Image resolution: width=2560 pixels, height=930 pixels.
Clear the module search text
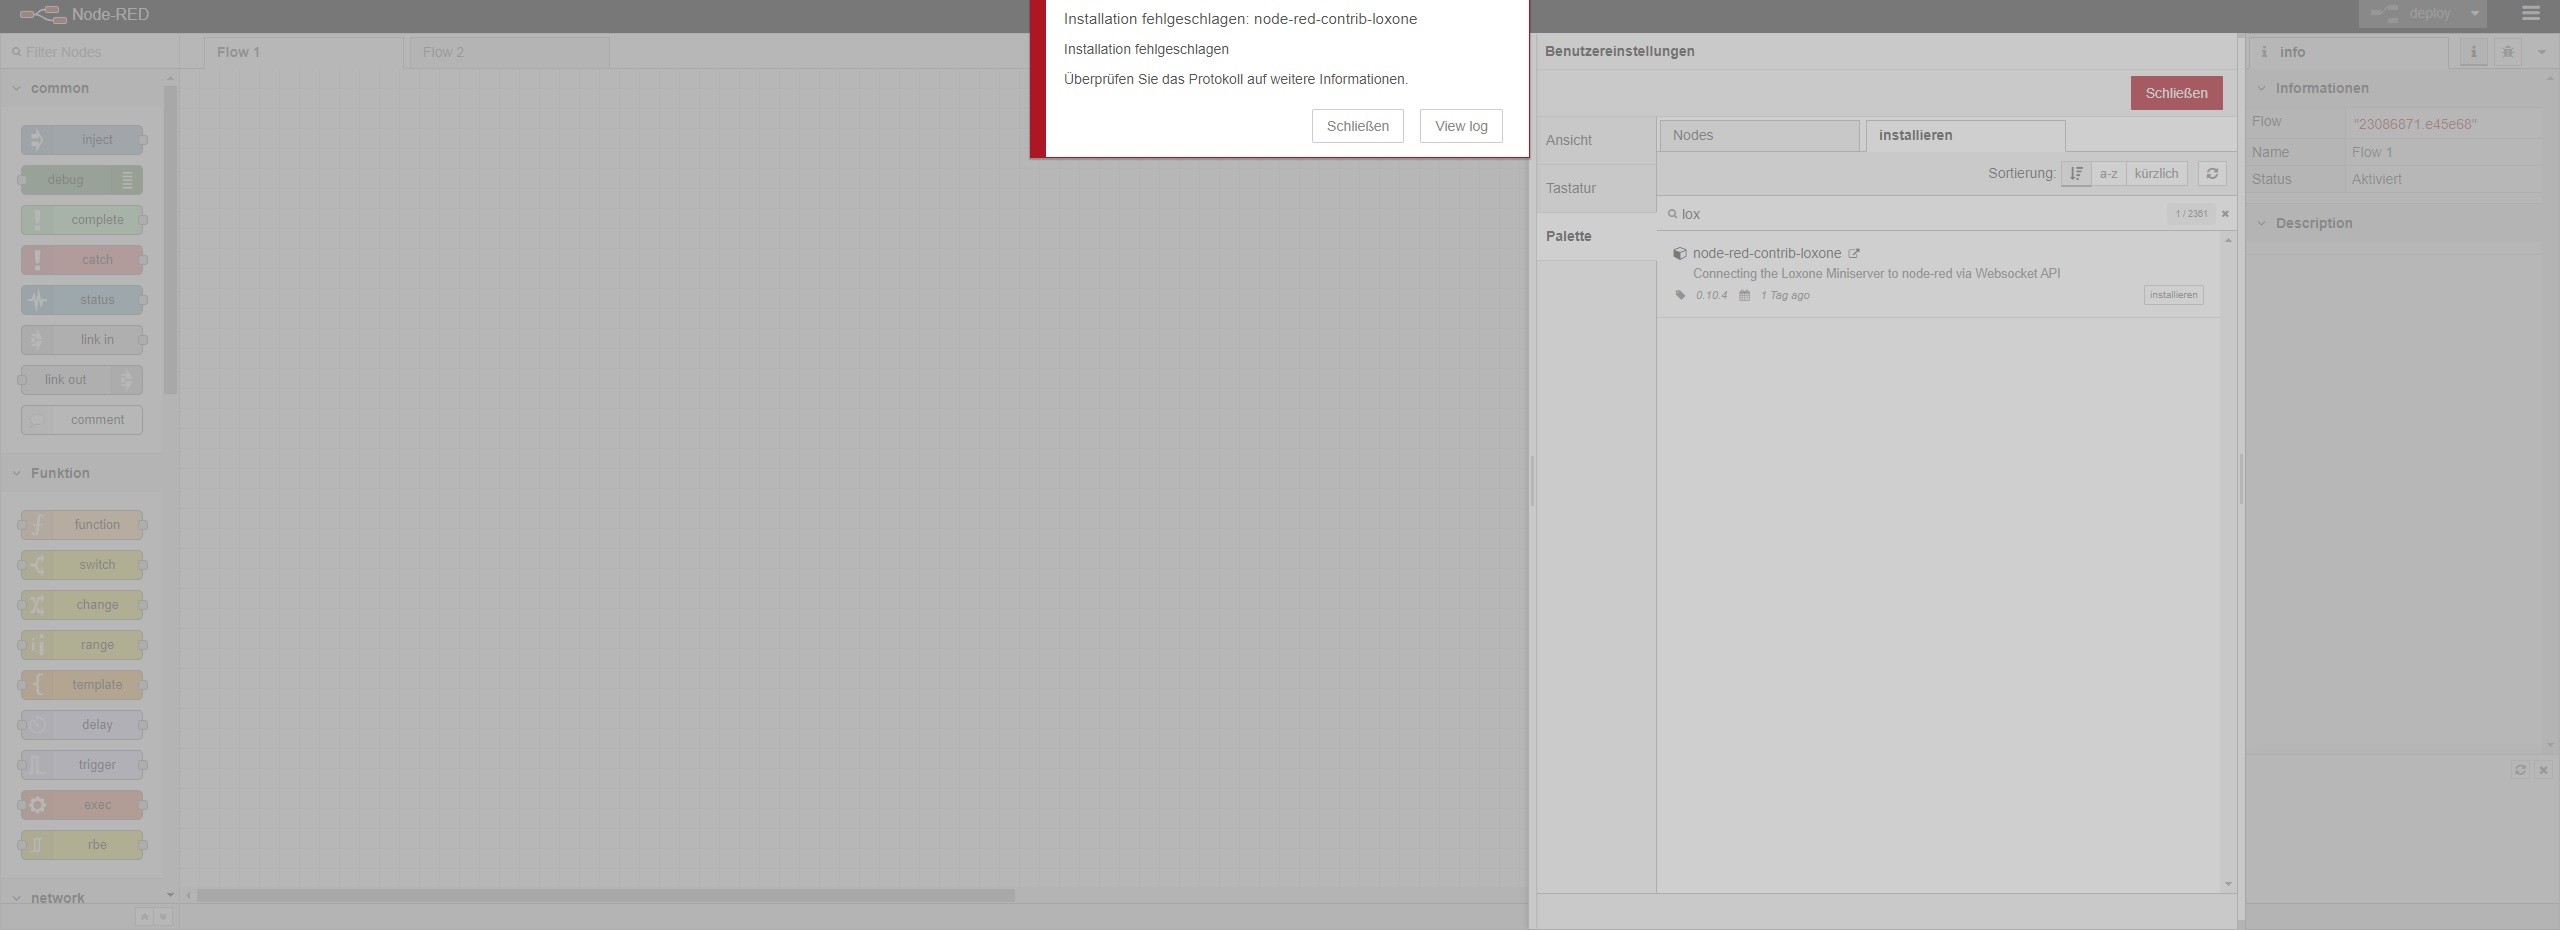coord(2225,214)
